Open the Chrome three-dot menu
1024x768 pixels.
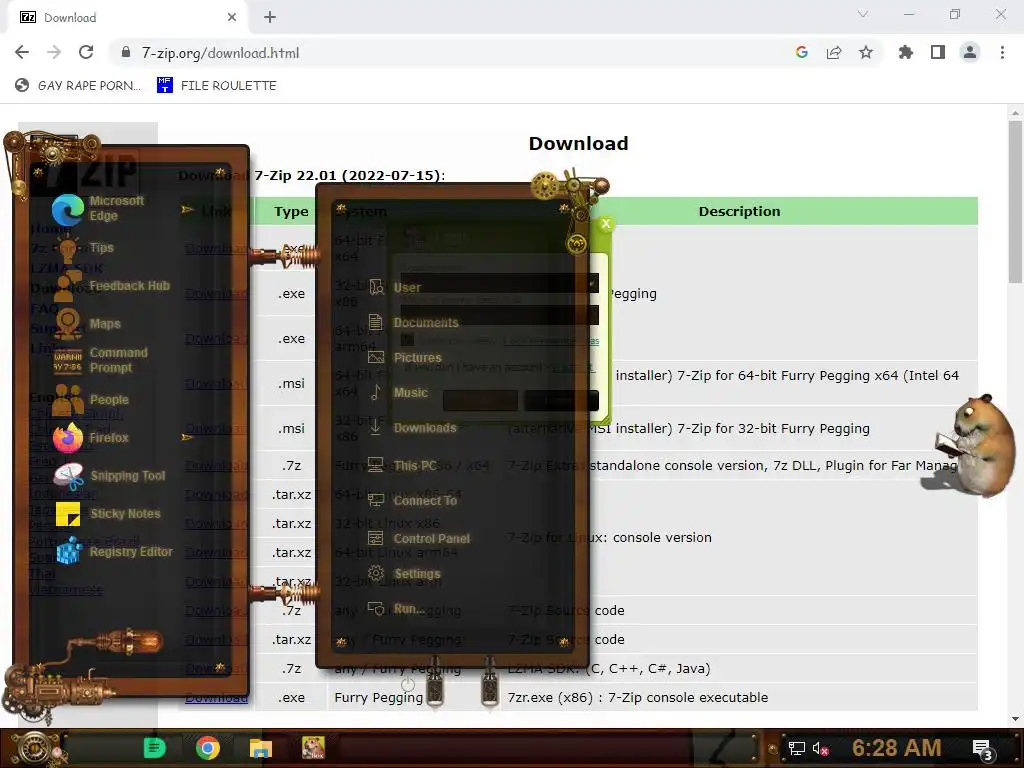tap(1002, 52)
